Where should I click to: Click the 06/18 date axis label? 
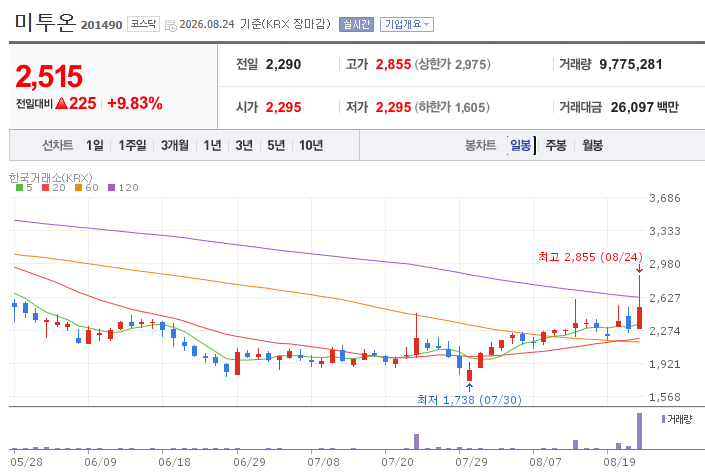coord(174,462)
